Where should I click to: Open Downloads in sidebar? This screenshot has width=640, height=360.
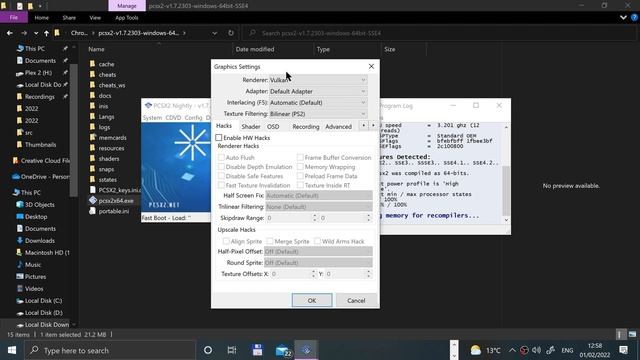[39, 241]
